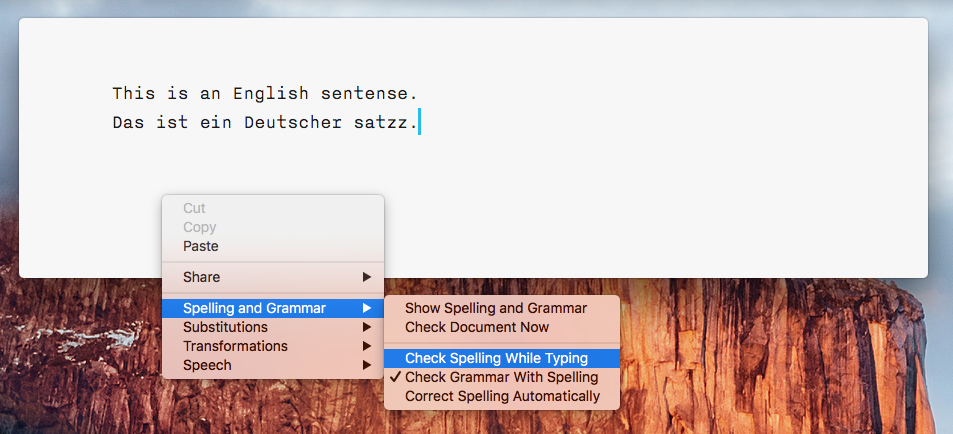Open the Share submenu
953x434 pixels.
point(273,277)
